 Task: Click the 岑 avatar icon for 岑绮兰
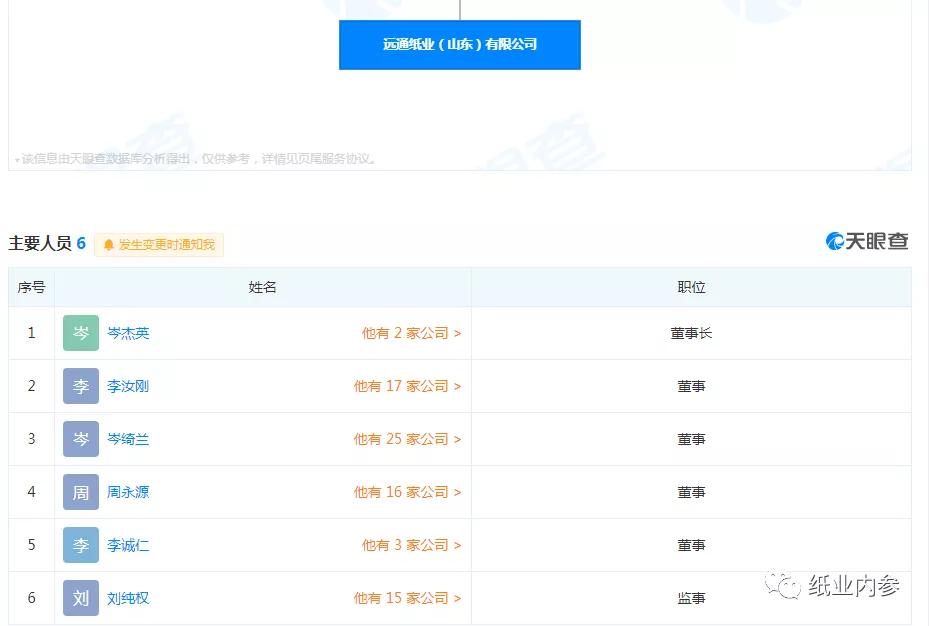(81, 439)
